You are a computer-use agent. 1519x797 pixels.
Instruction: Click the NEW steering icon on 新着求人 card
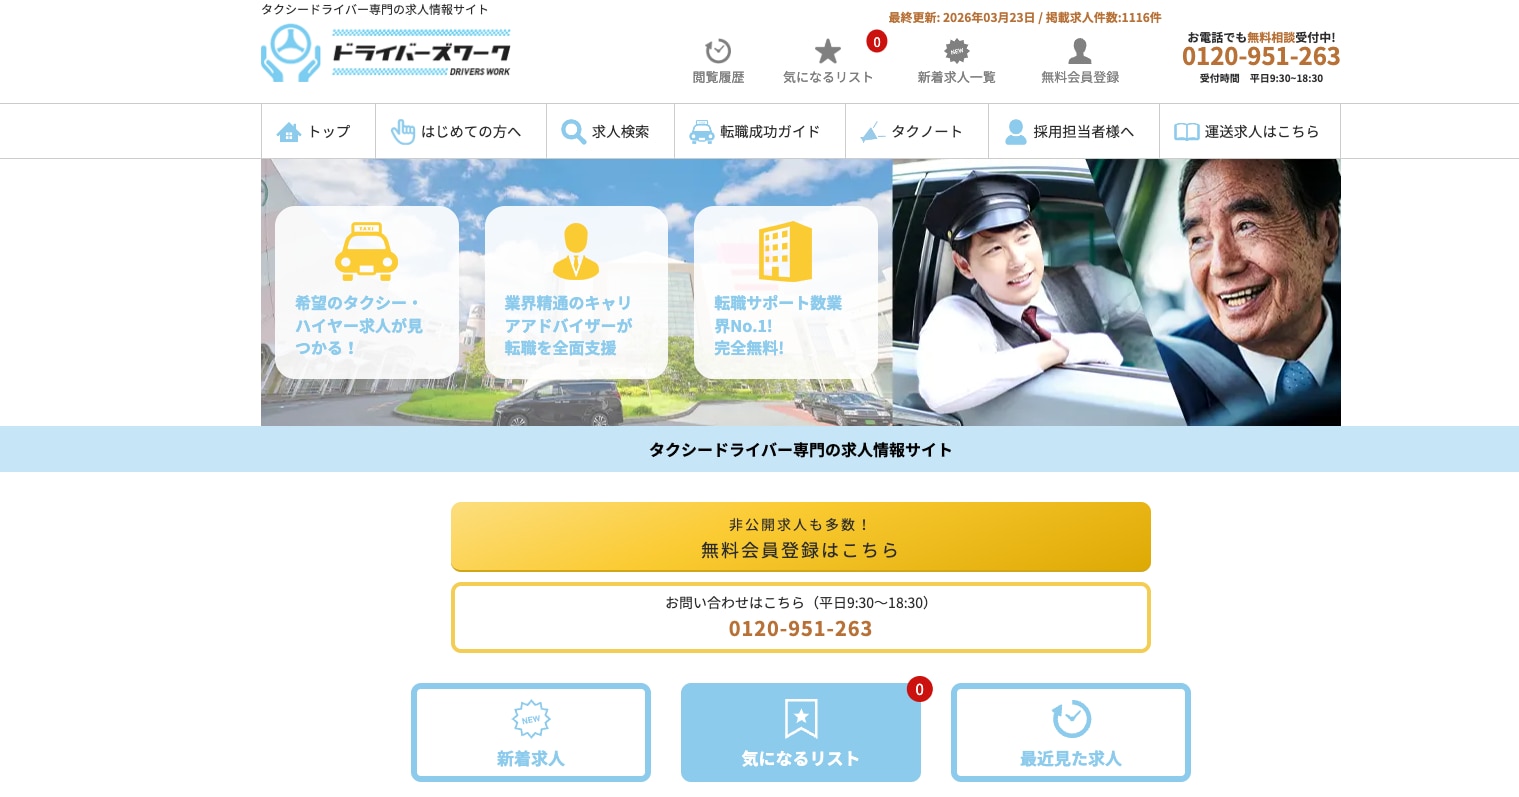click(x=530, y=718)
